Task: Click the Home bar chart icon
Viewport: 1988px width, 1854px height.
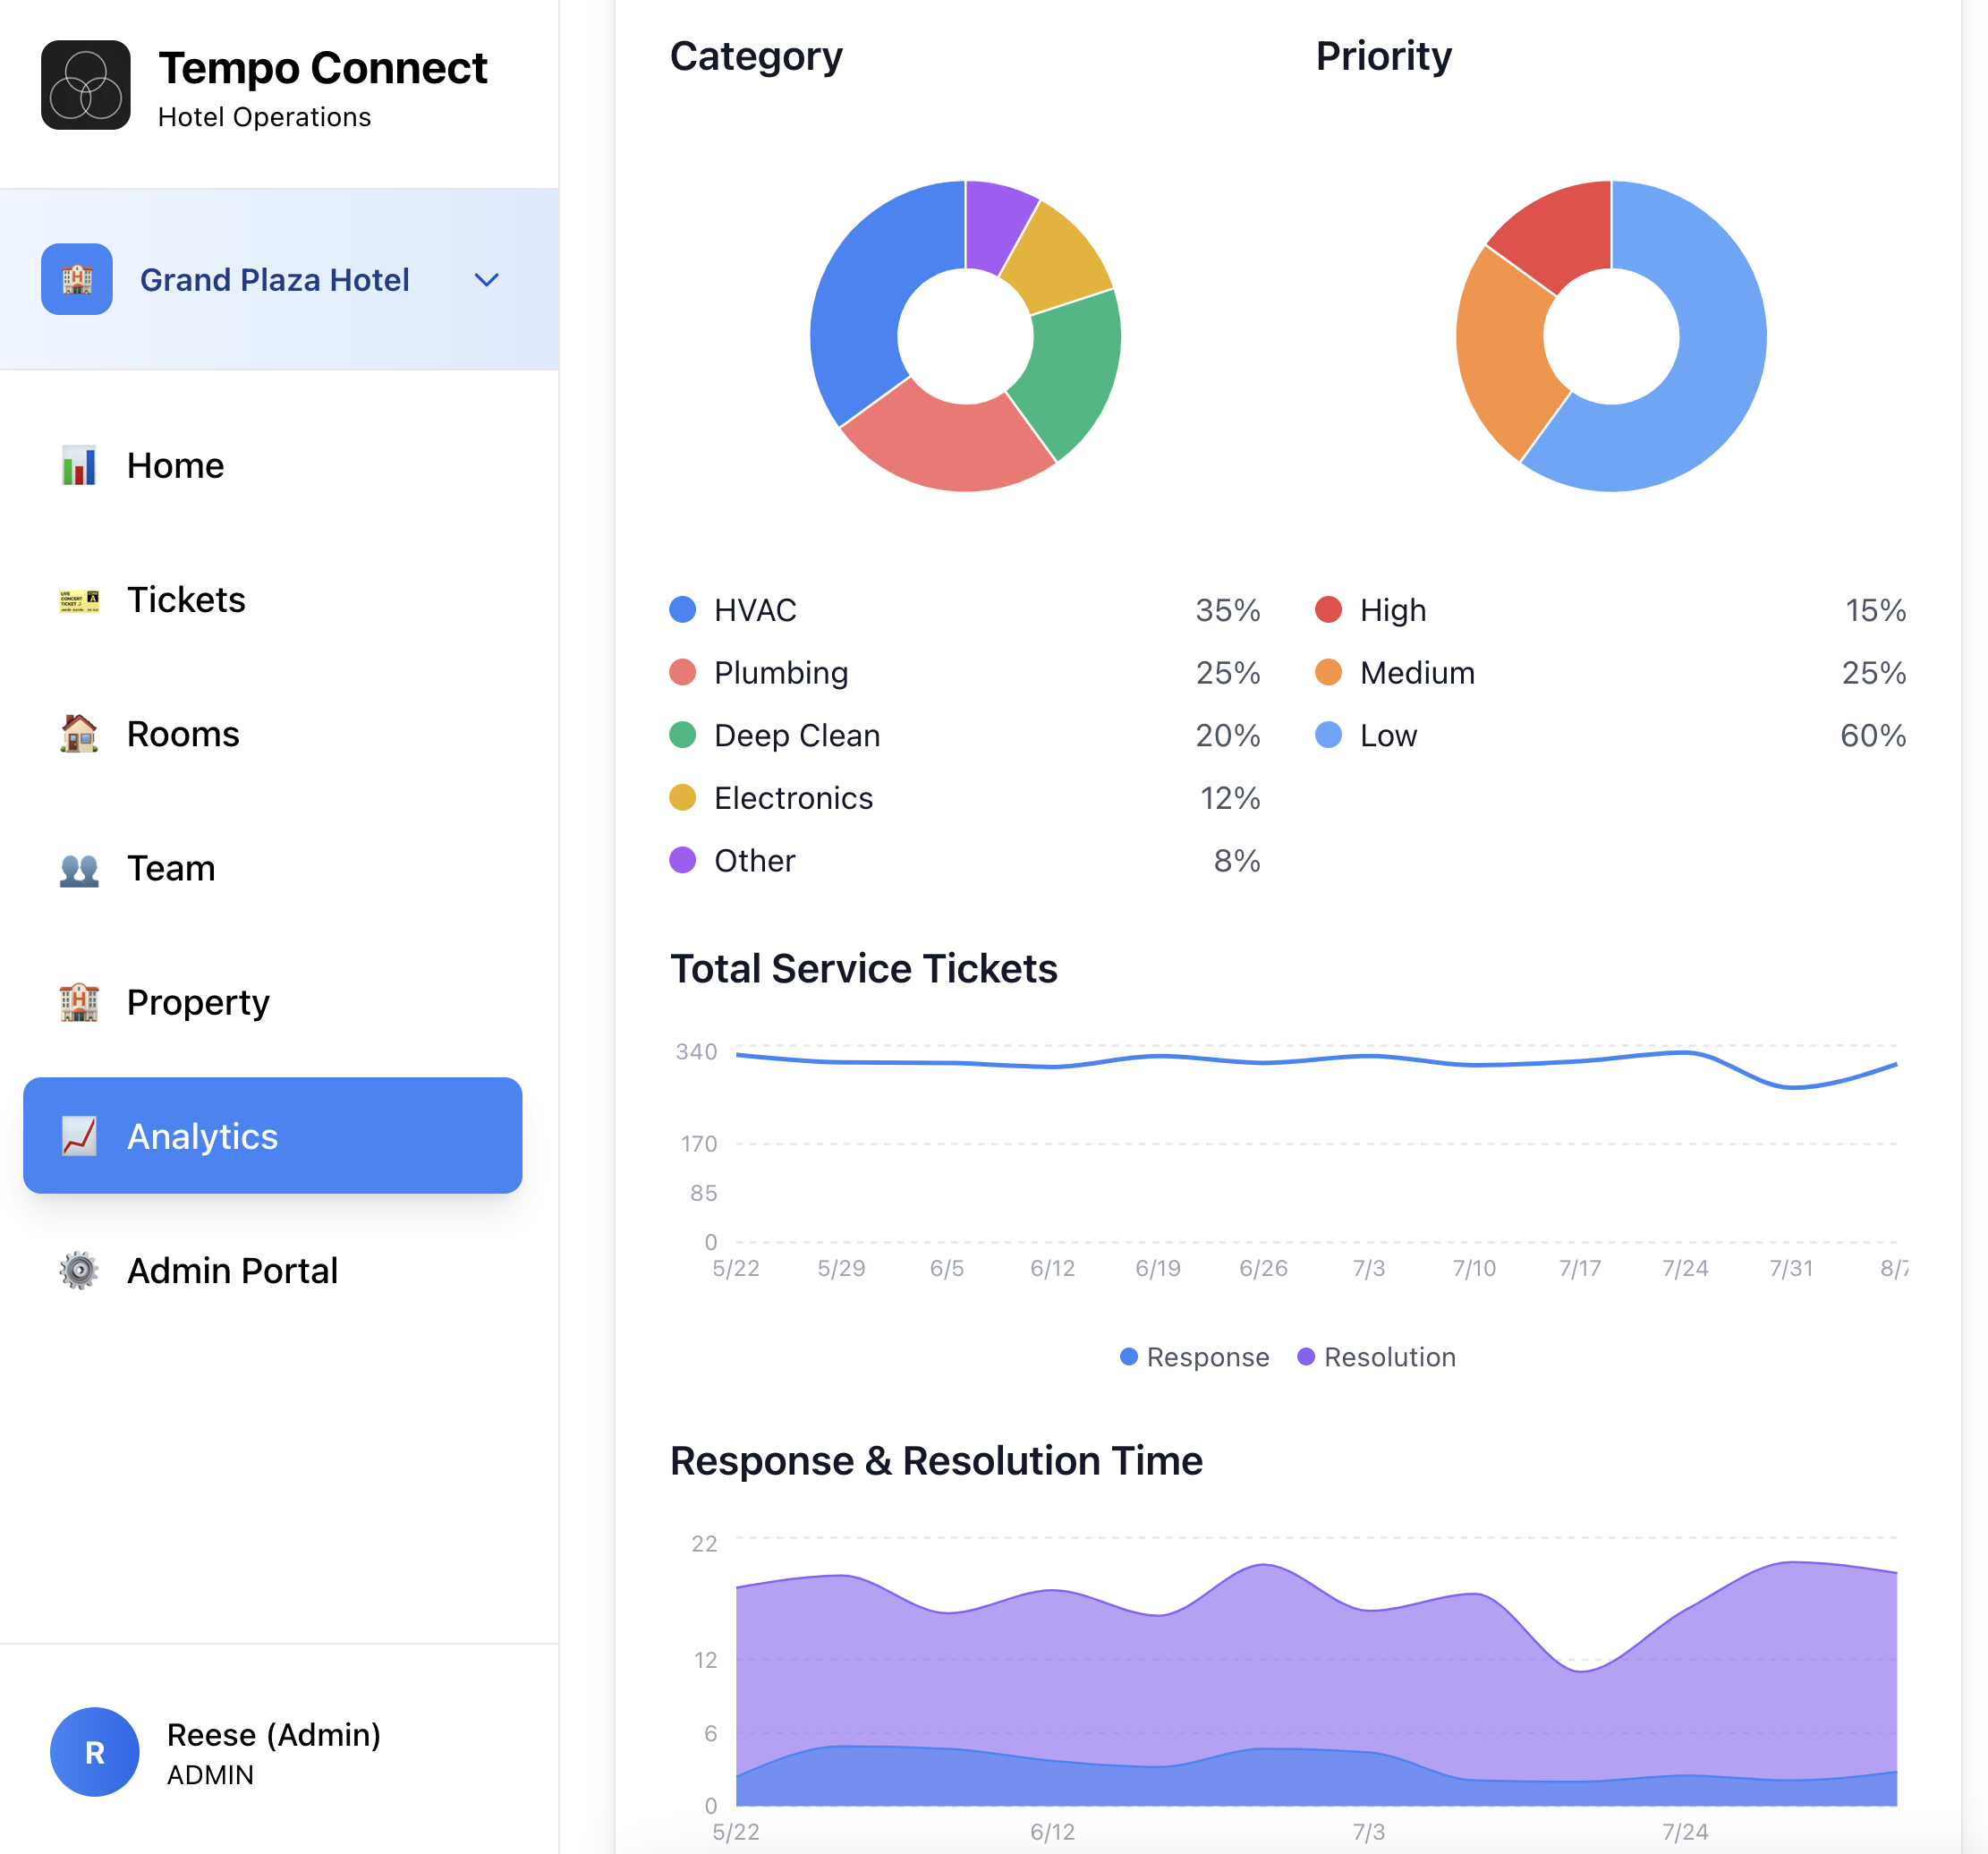Action: pos(79,466)
